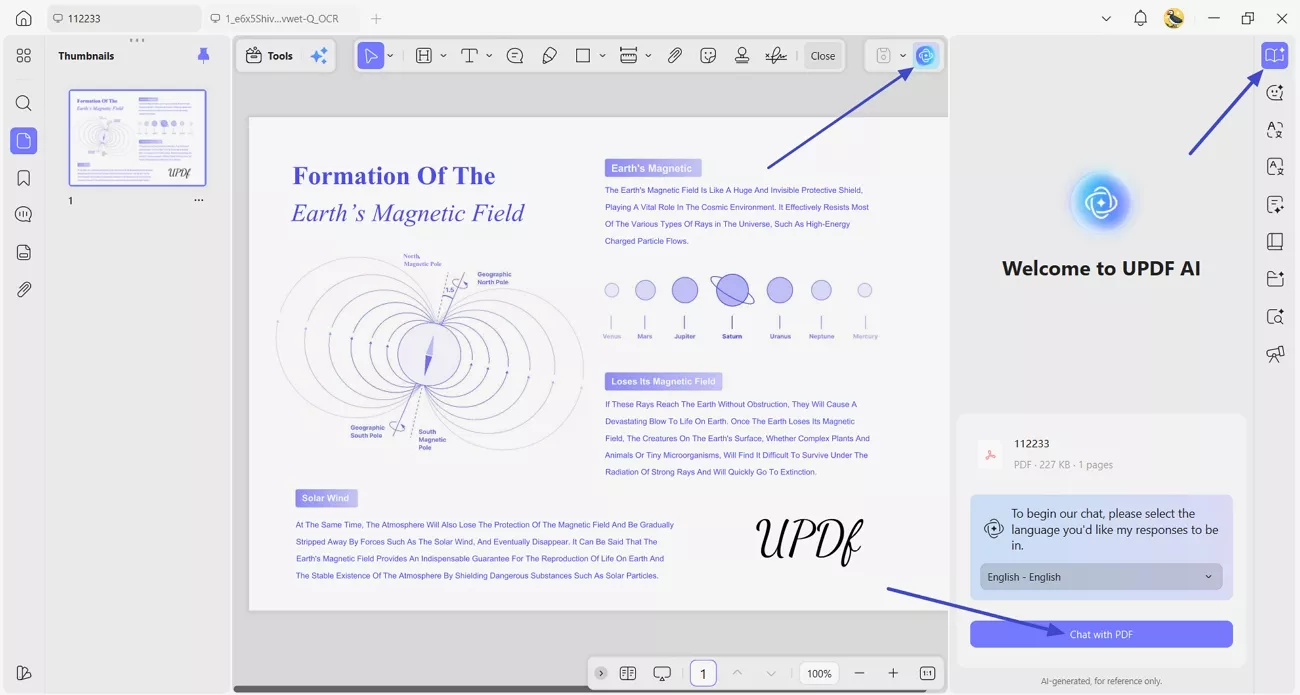Choose the pencil drawing tool
Screen dimensions: 1300x695
(x=549, y=56)
